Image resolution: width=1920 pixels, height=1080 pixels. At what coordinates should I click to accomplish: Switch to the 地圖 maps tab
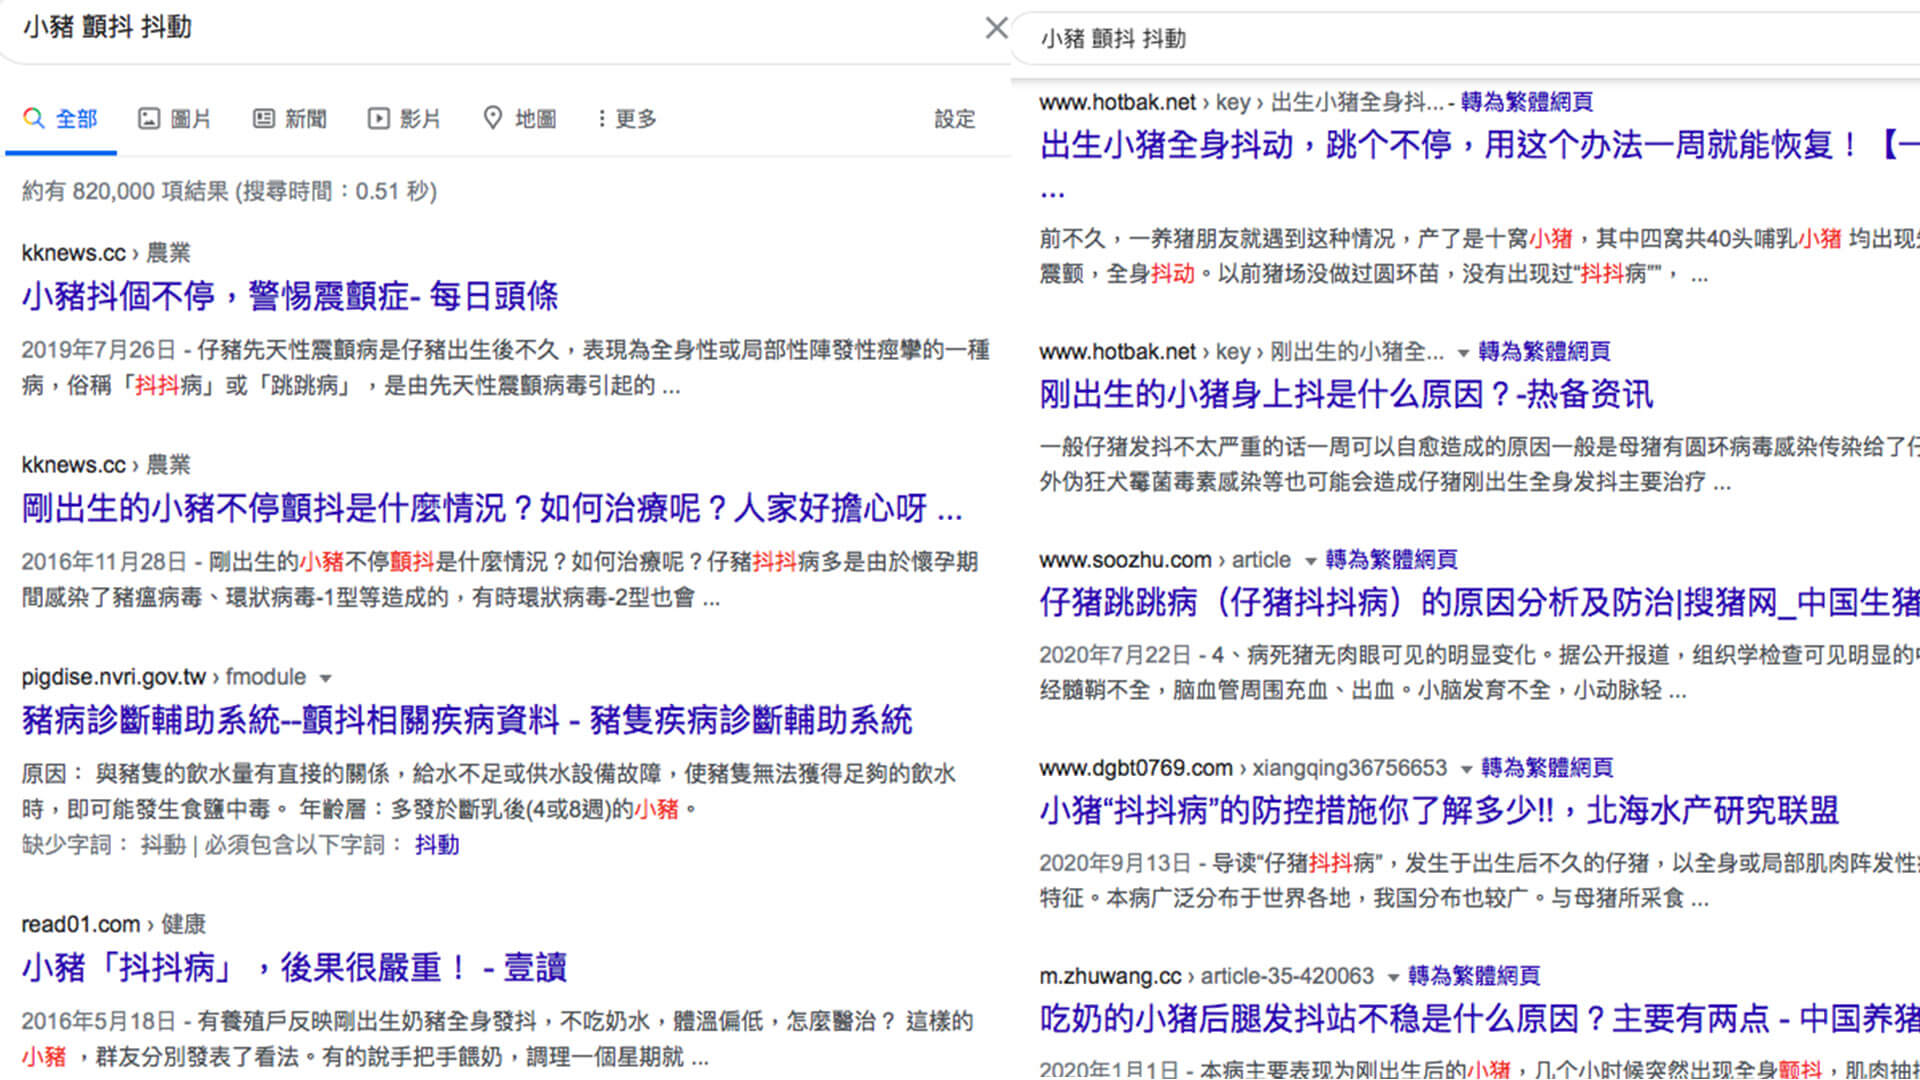click(x=519, y=119)
